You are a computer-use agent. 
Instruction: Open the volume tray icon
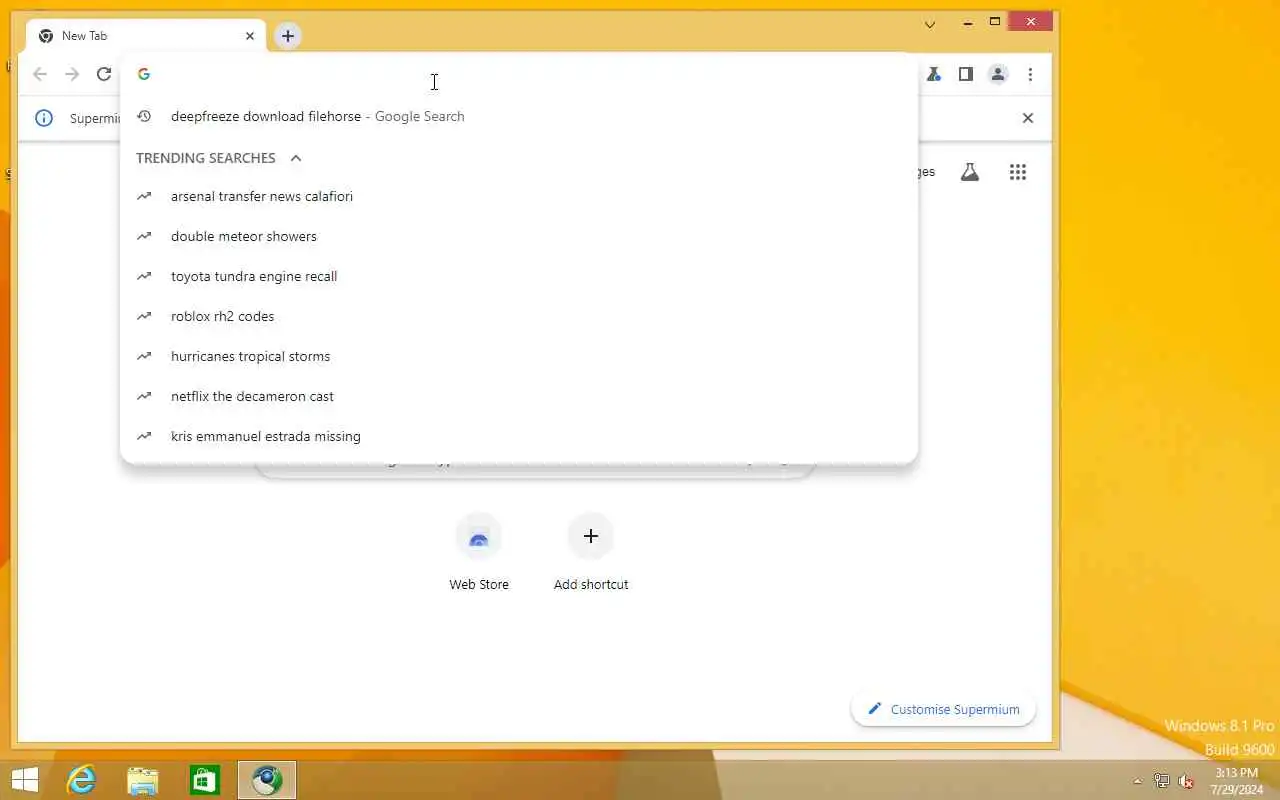(x=1187, y=781)
